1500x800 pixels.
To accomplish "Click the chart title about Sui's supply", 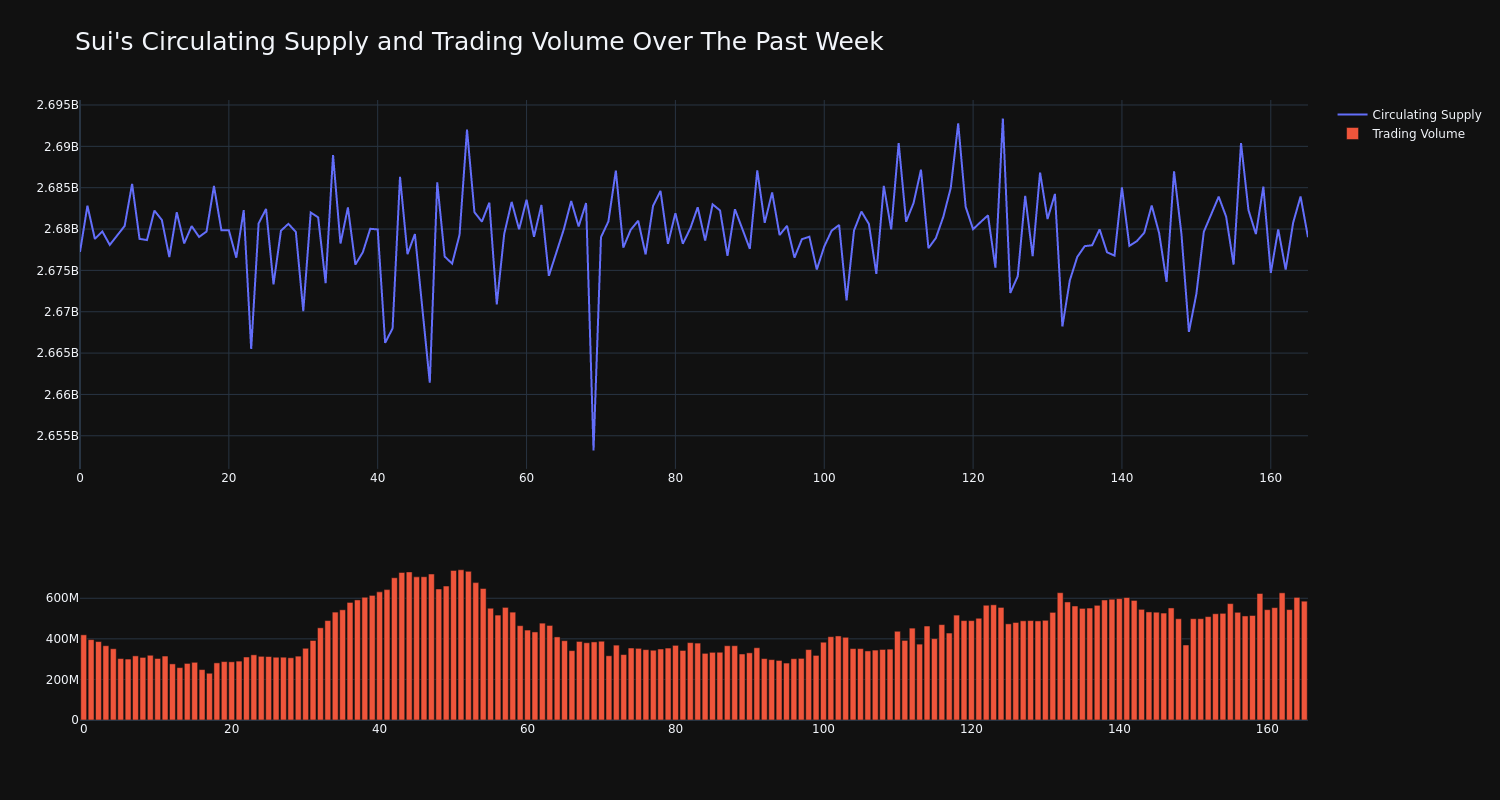I will [x=479, y=42].
